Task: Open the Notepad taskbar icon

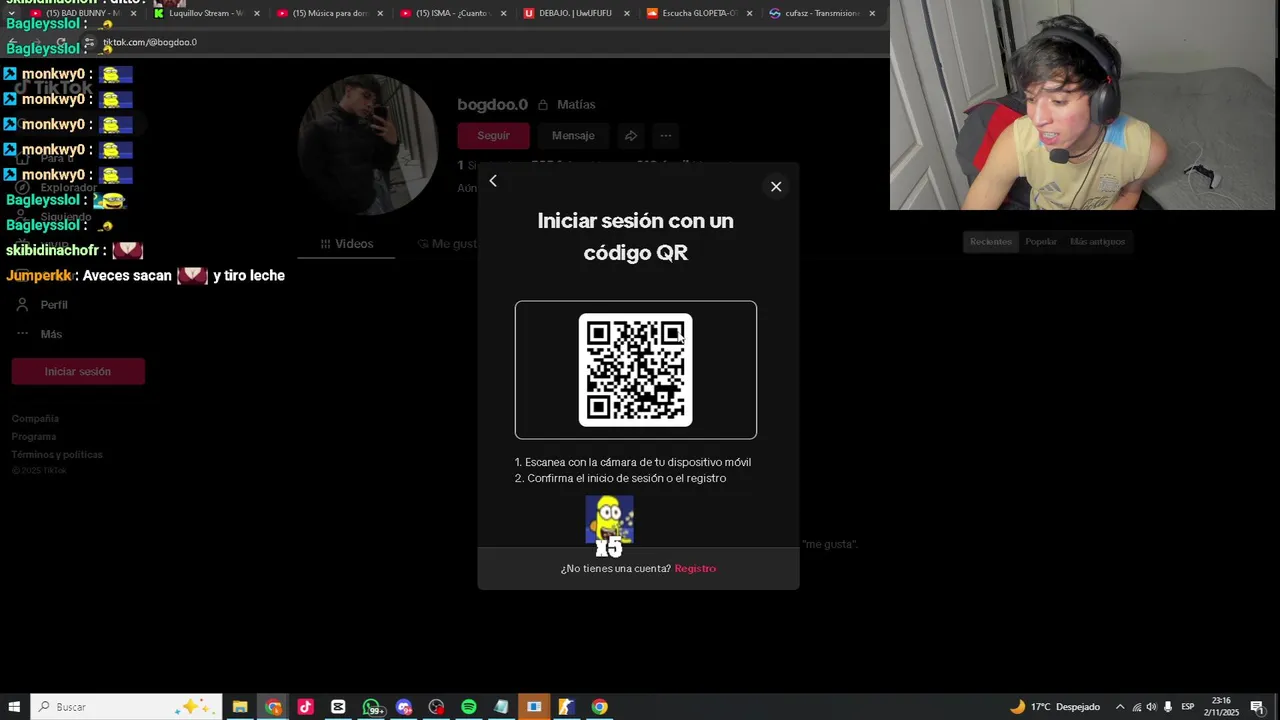Action: (x=501, y=707)
